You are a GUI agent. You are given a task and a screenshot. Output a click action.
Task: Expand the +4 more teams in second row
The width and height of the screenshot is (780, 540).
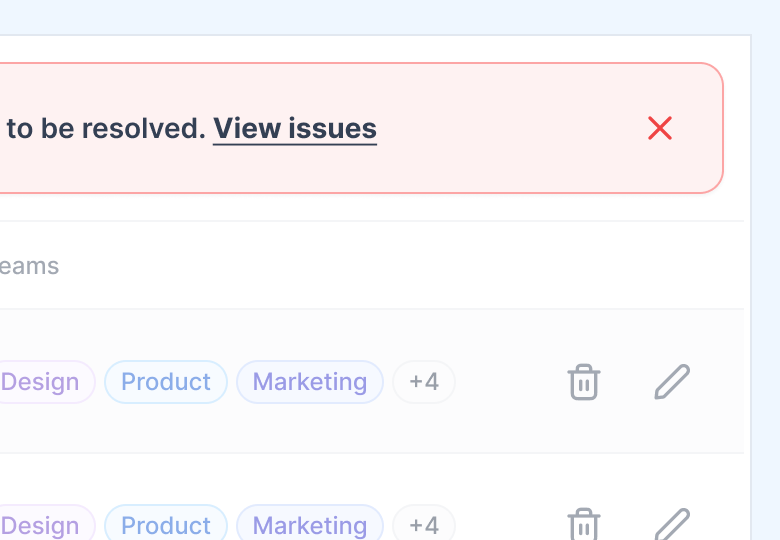(x=424, y=523)
